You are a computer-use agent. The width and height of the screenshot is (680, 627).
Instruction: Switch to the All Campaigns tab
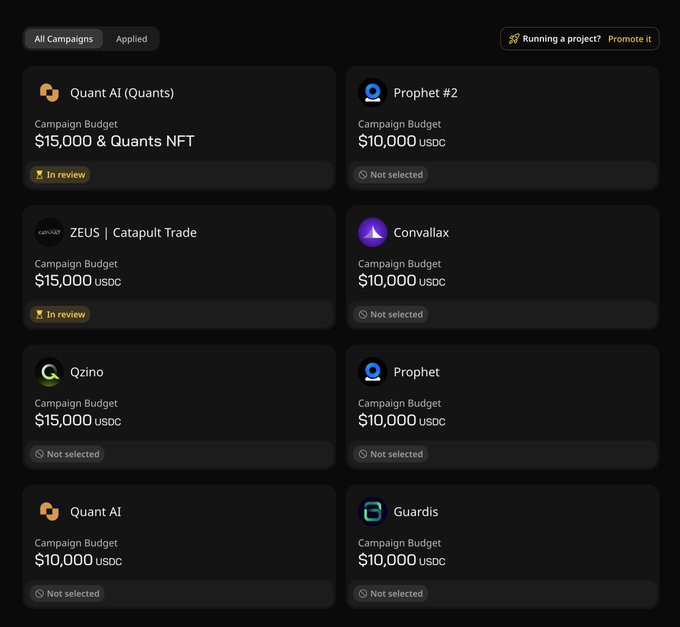(64, 39)
